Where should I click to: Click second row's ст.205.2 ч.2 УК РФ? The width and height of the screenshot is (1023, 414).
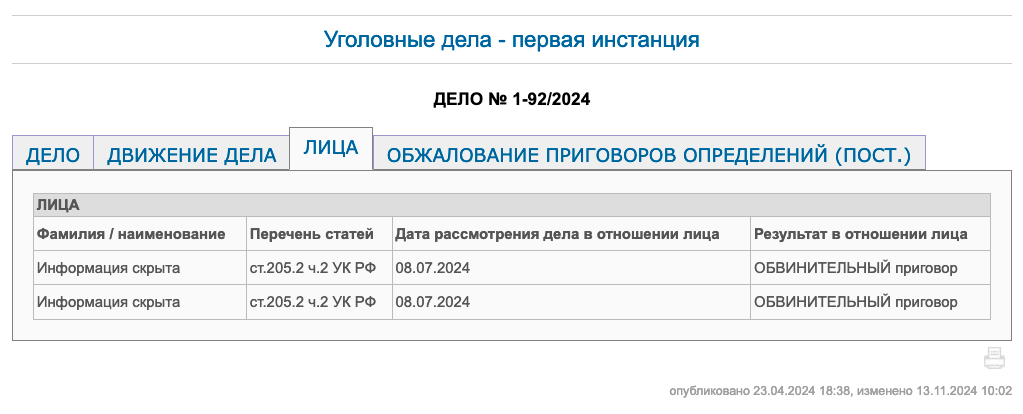pos(312,301)
